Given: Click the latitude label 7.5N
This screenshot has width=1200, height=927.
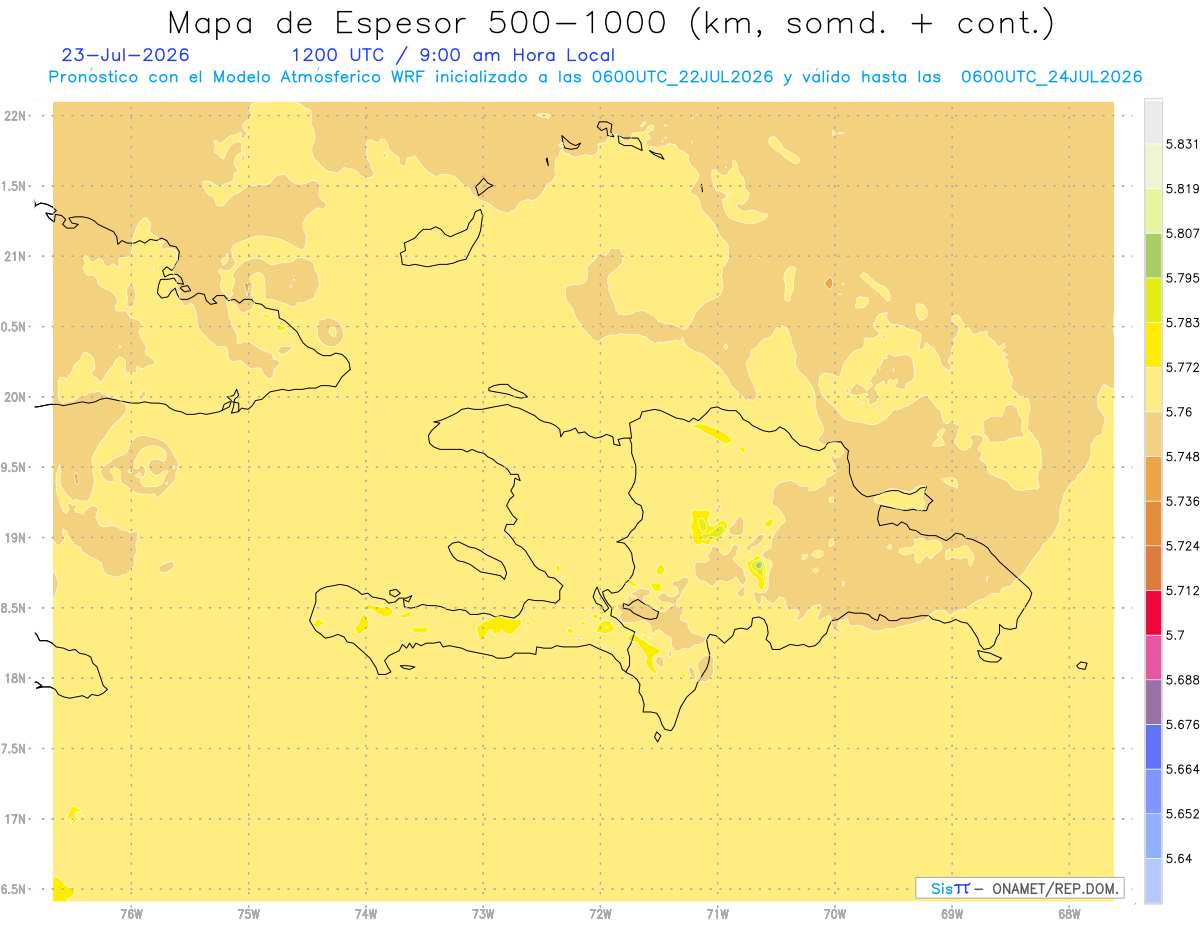Looking at the screenshot, I should coord(14,749).
